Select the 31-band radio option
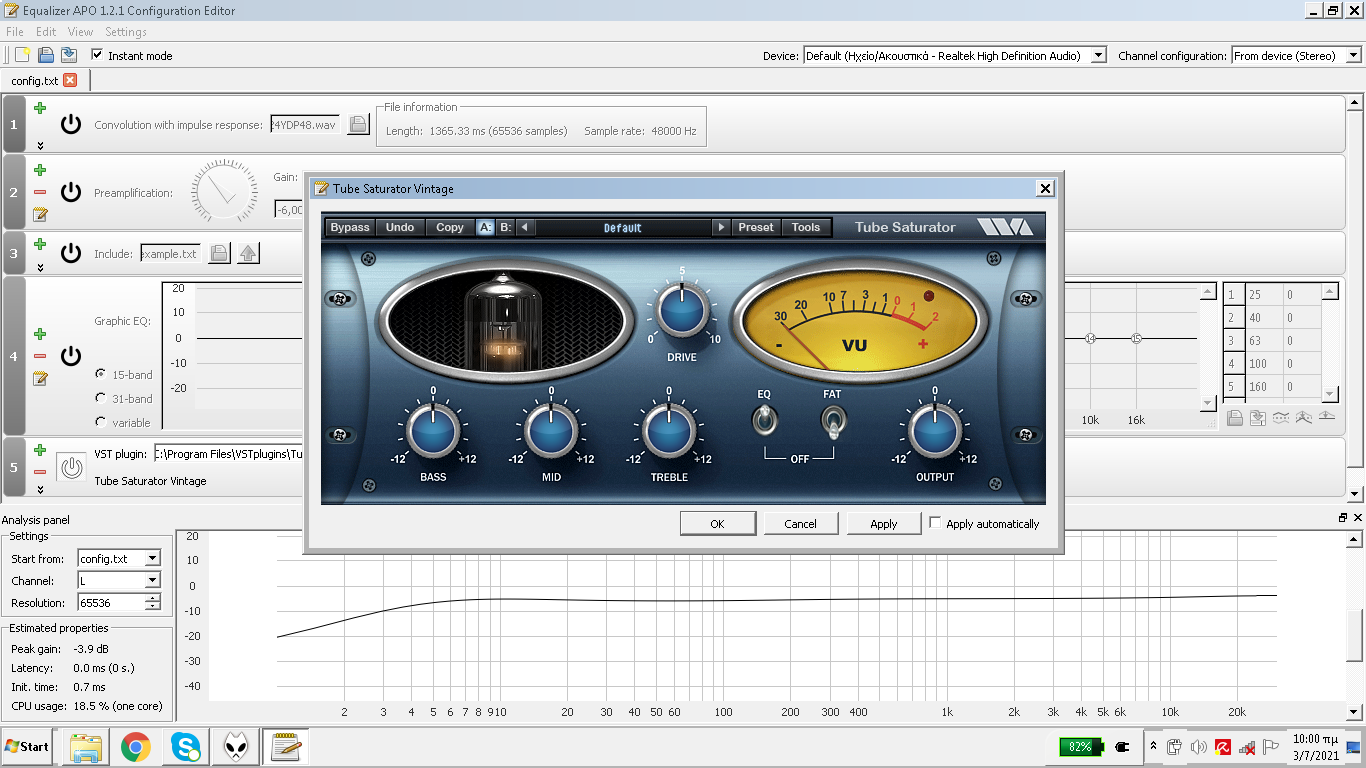Image resolution: width=1366 pixels, height=768 pixels. coord(101,398)
